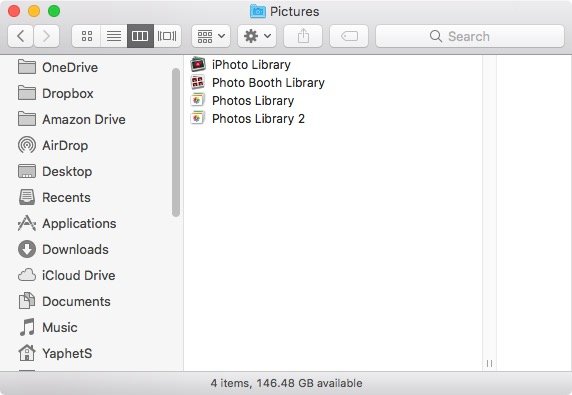Click the column resize handle

pos(489,363)
